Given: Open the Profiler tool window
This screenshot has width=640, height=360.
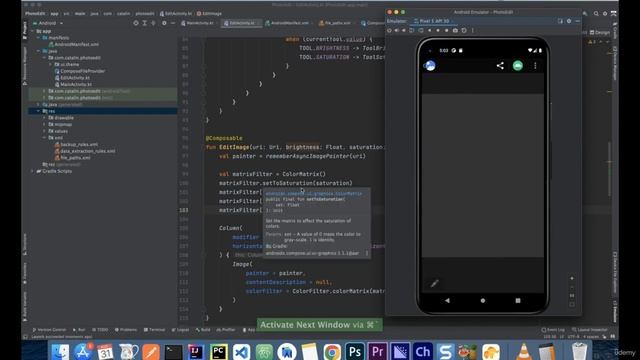Looking at the screenshot, I should (x=226, y=330).
